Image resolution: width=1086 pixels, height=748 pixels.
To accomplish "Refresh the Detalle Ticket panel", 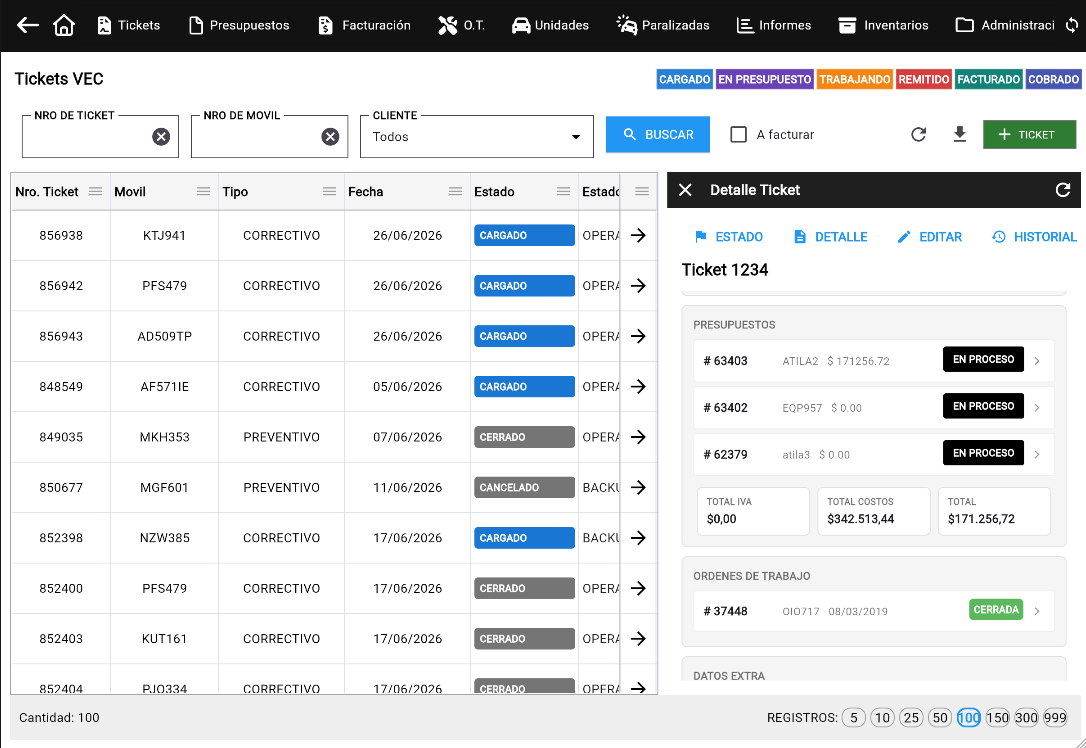I will [1063, 190].
